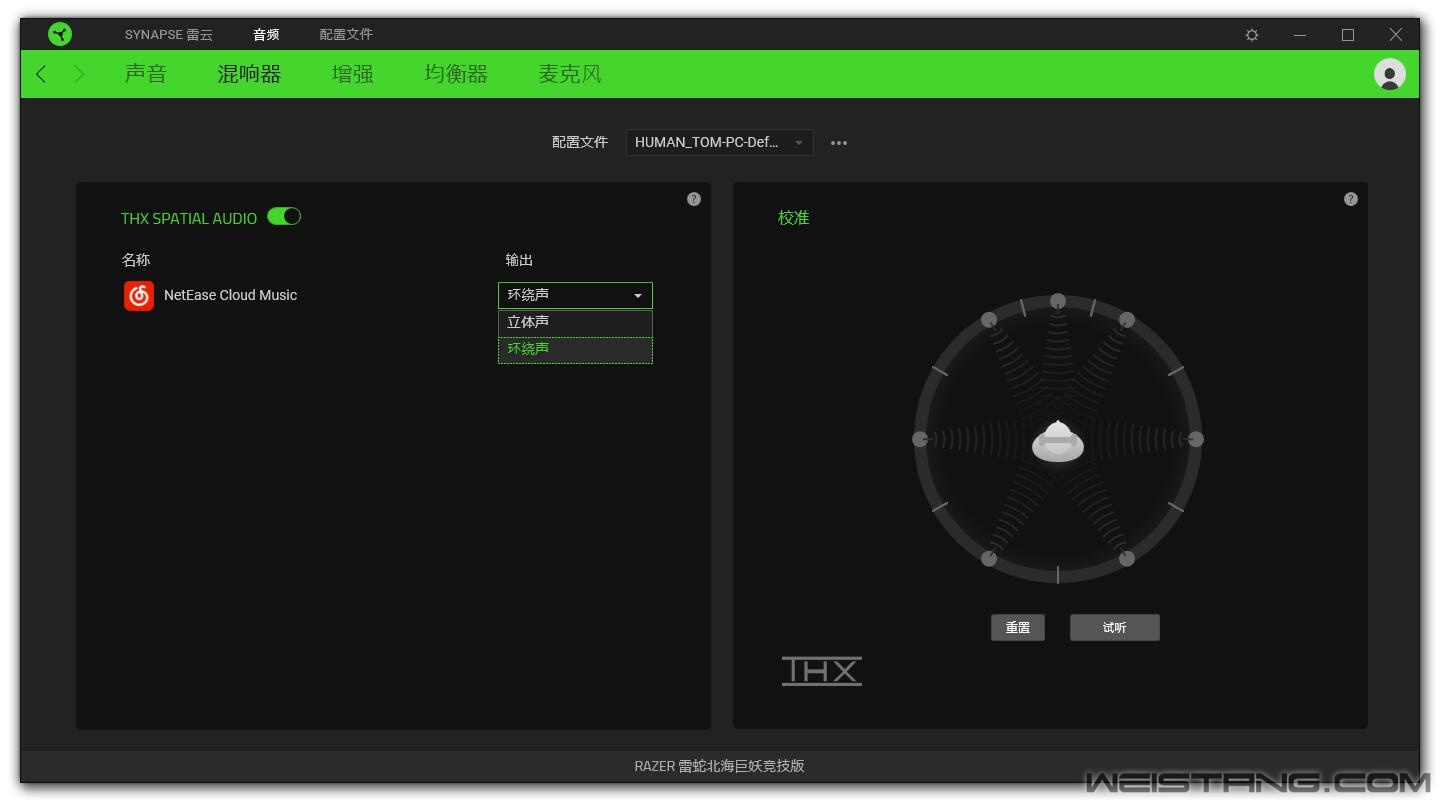1444x806 pixels.
Task: Open the profile options three-dot menu
Action: pos(839,143)
